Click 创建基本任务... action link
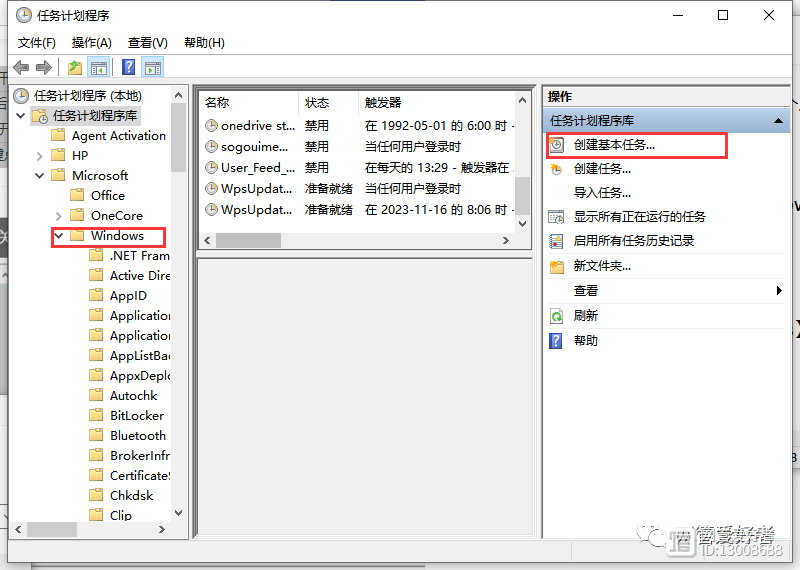The image size is (800, 570). (x=614, y=145)
